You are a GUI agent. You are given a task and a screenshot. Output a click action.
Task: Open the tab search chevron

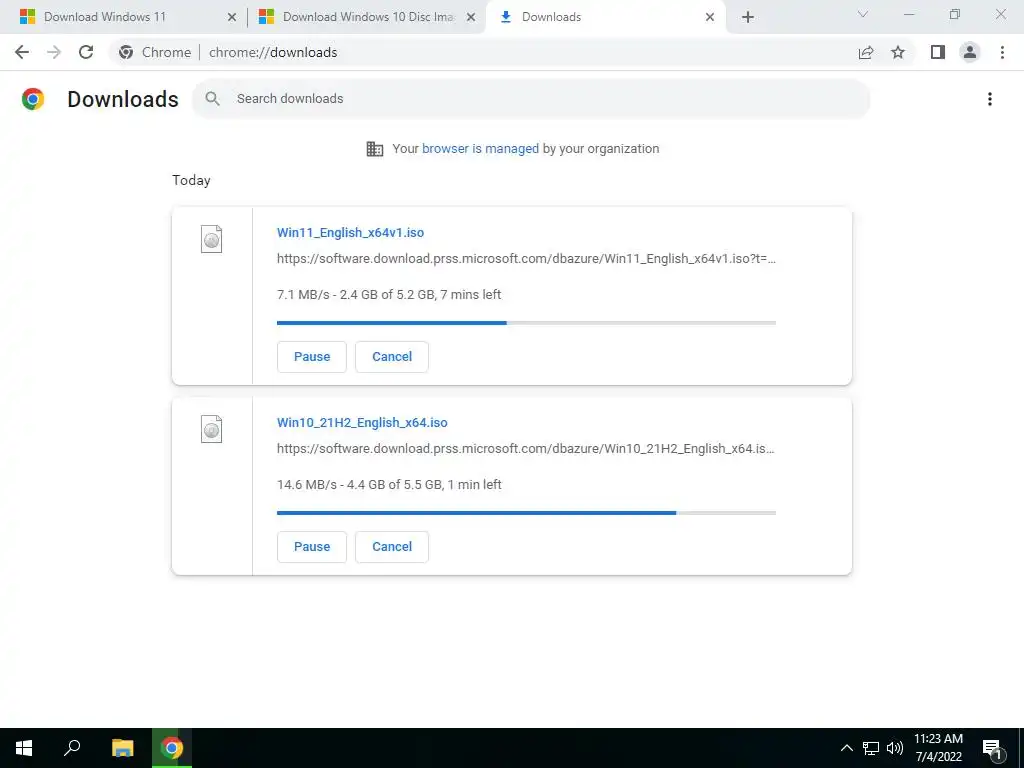[863, 14]
